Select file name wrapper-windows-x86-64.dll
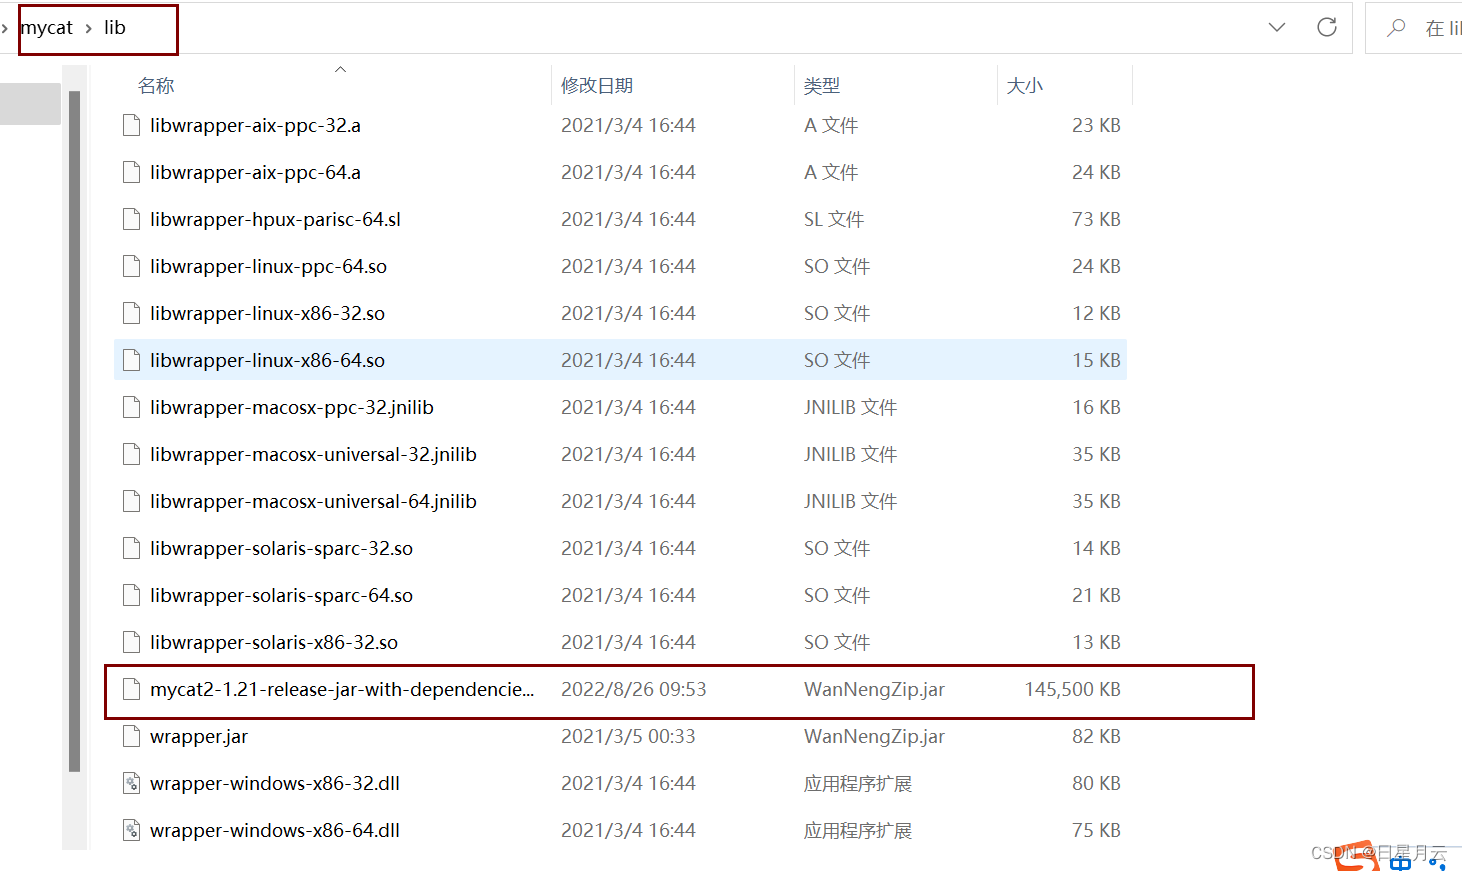 275,830
